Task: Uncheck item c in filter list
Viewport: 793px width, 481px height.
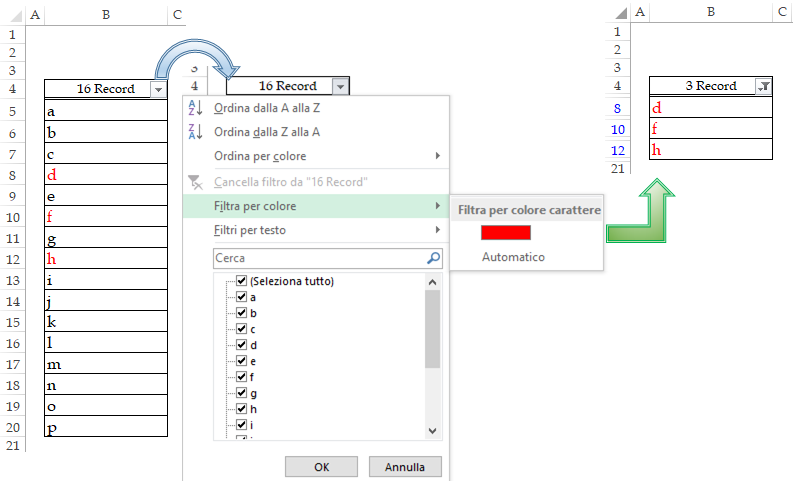Action: pos(242,329)
